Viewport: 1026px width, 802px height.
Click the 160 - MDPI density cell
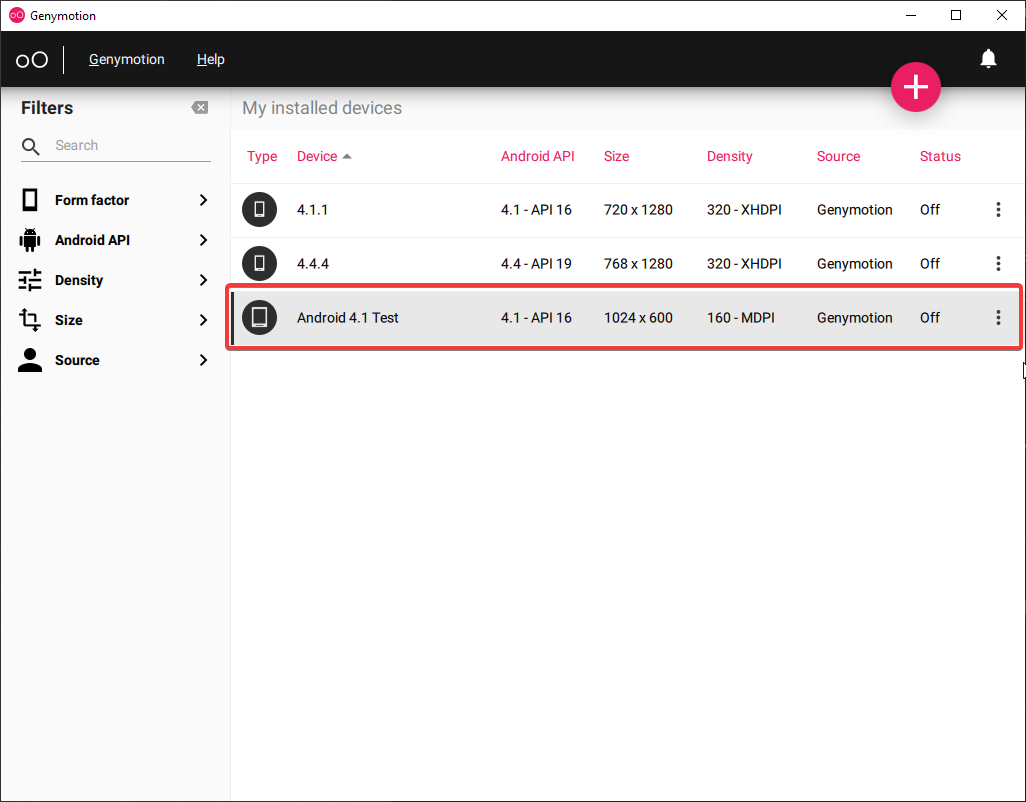pos(741,318)
